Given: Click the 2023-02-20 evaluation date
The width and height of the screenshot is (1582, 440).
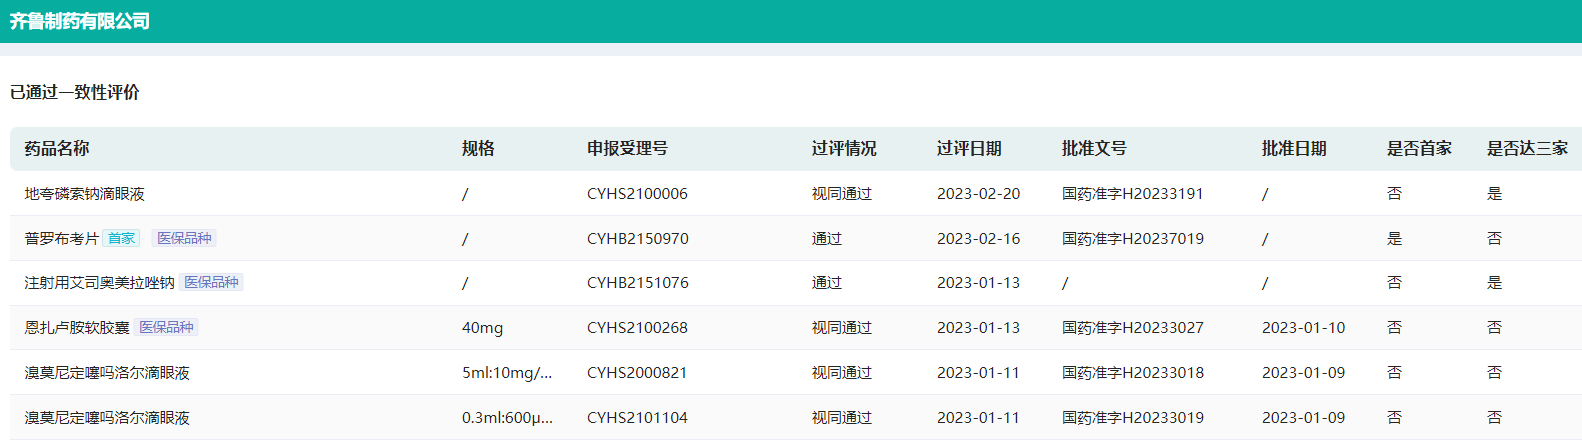Looking at the screenshot, I should [x=979, y=194].
